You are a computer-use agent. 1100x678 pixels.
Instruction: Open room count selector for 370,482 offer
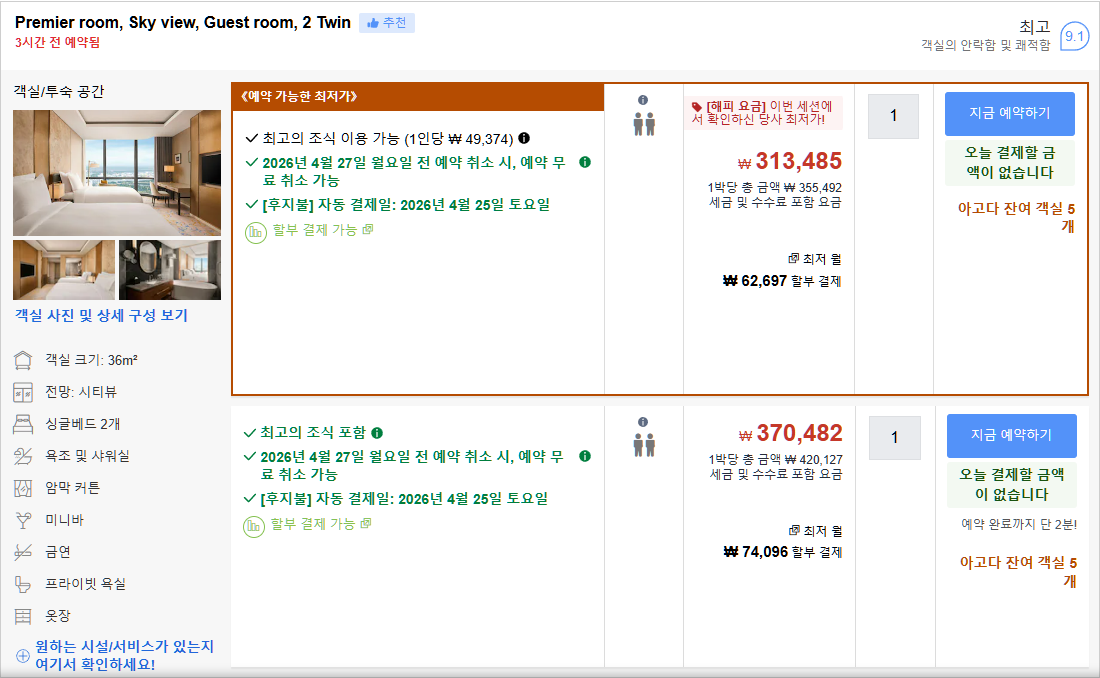894,437
